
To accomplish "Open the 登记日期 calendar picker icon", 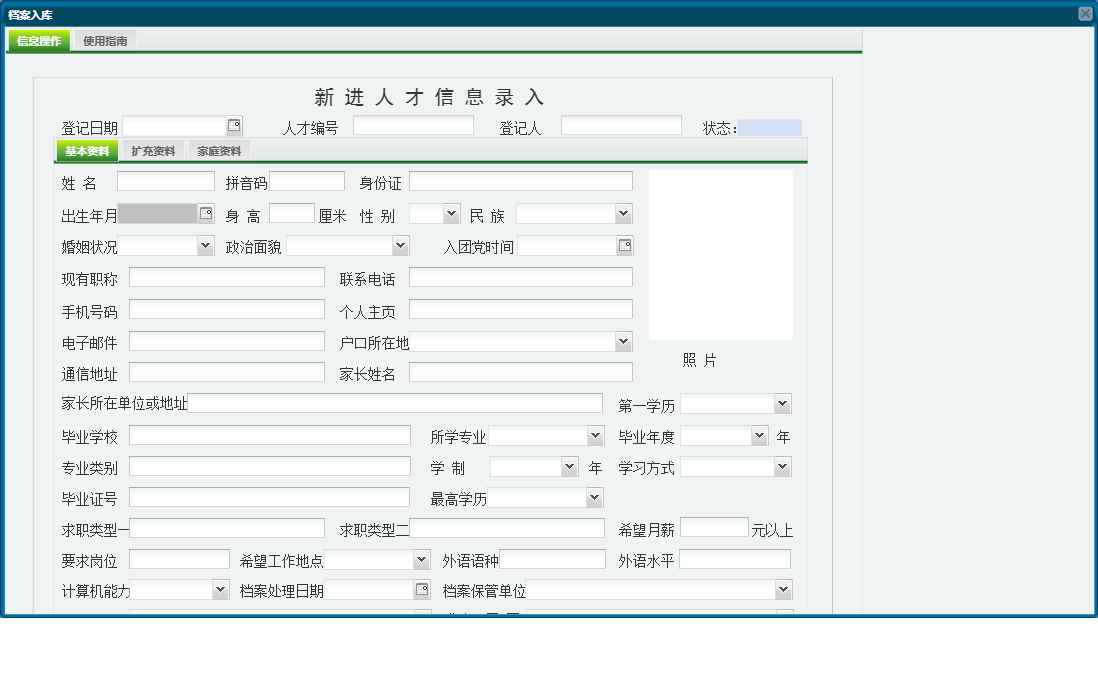I will coord(234,124).
